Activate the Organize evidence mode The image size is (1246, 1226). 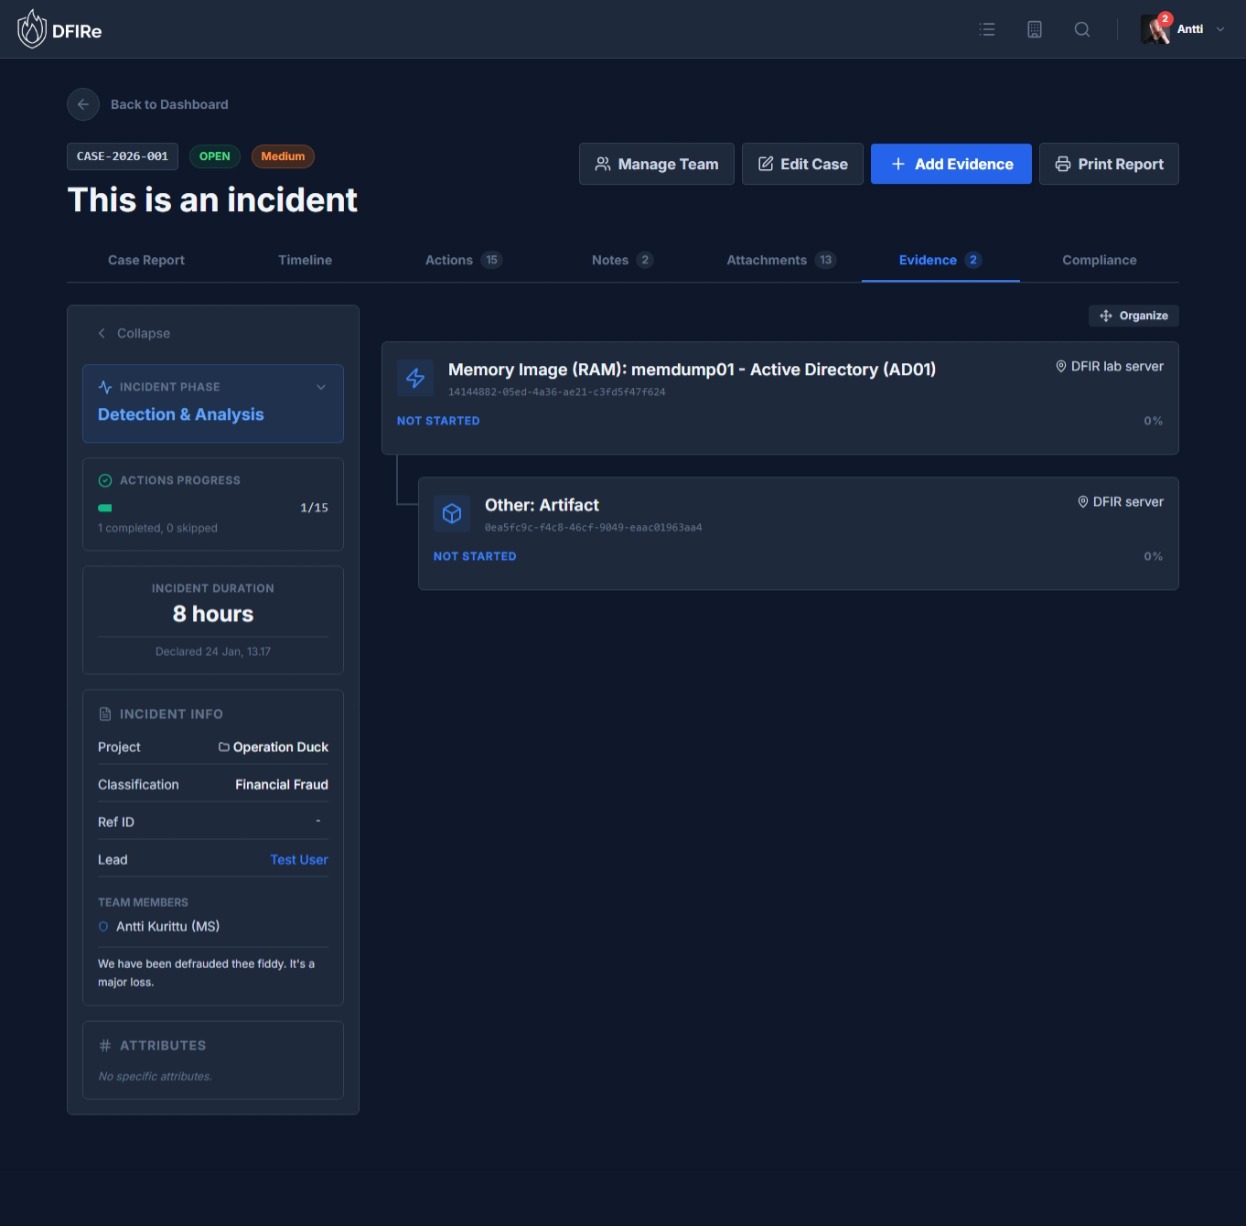click(1133, 315)
